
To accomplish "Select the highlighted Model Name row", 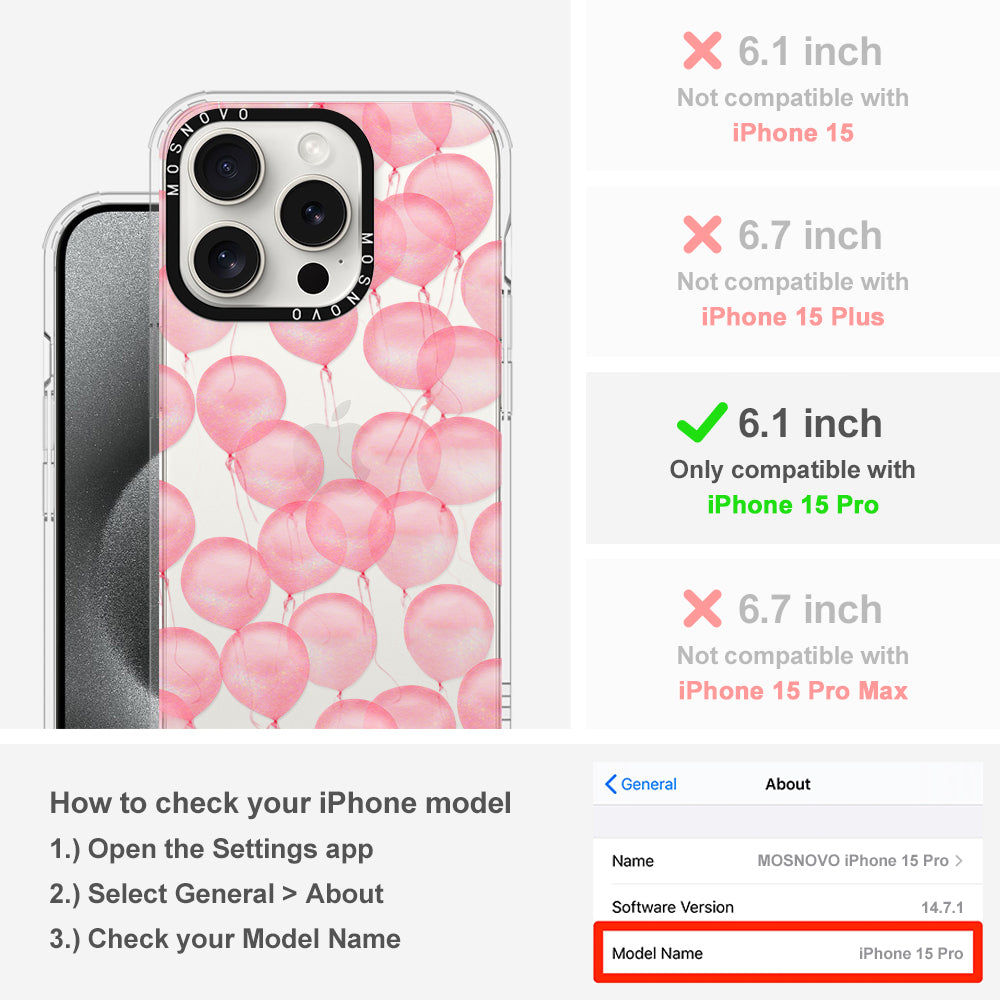I will tap(788, 953).
